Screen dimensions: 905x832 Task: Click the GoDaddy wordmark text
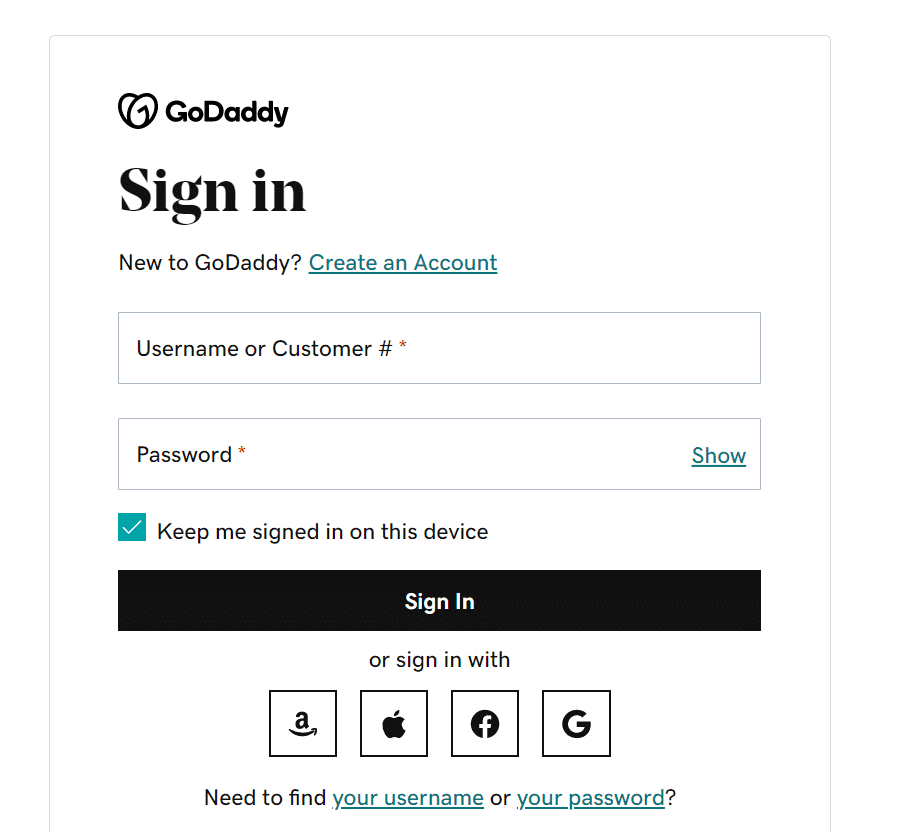point(227,112)
